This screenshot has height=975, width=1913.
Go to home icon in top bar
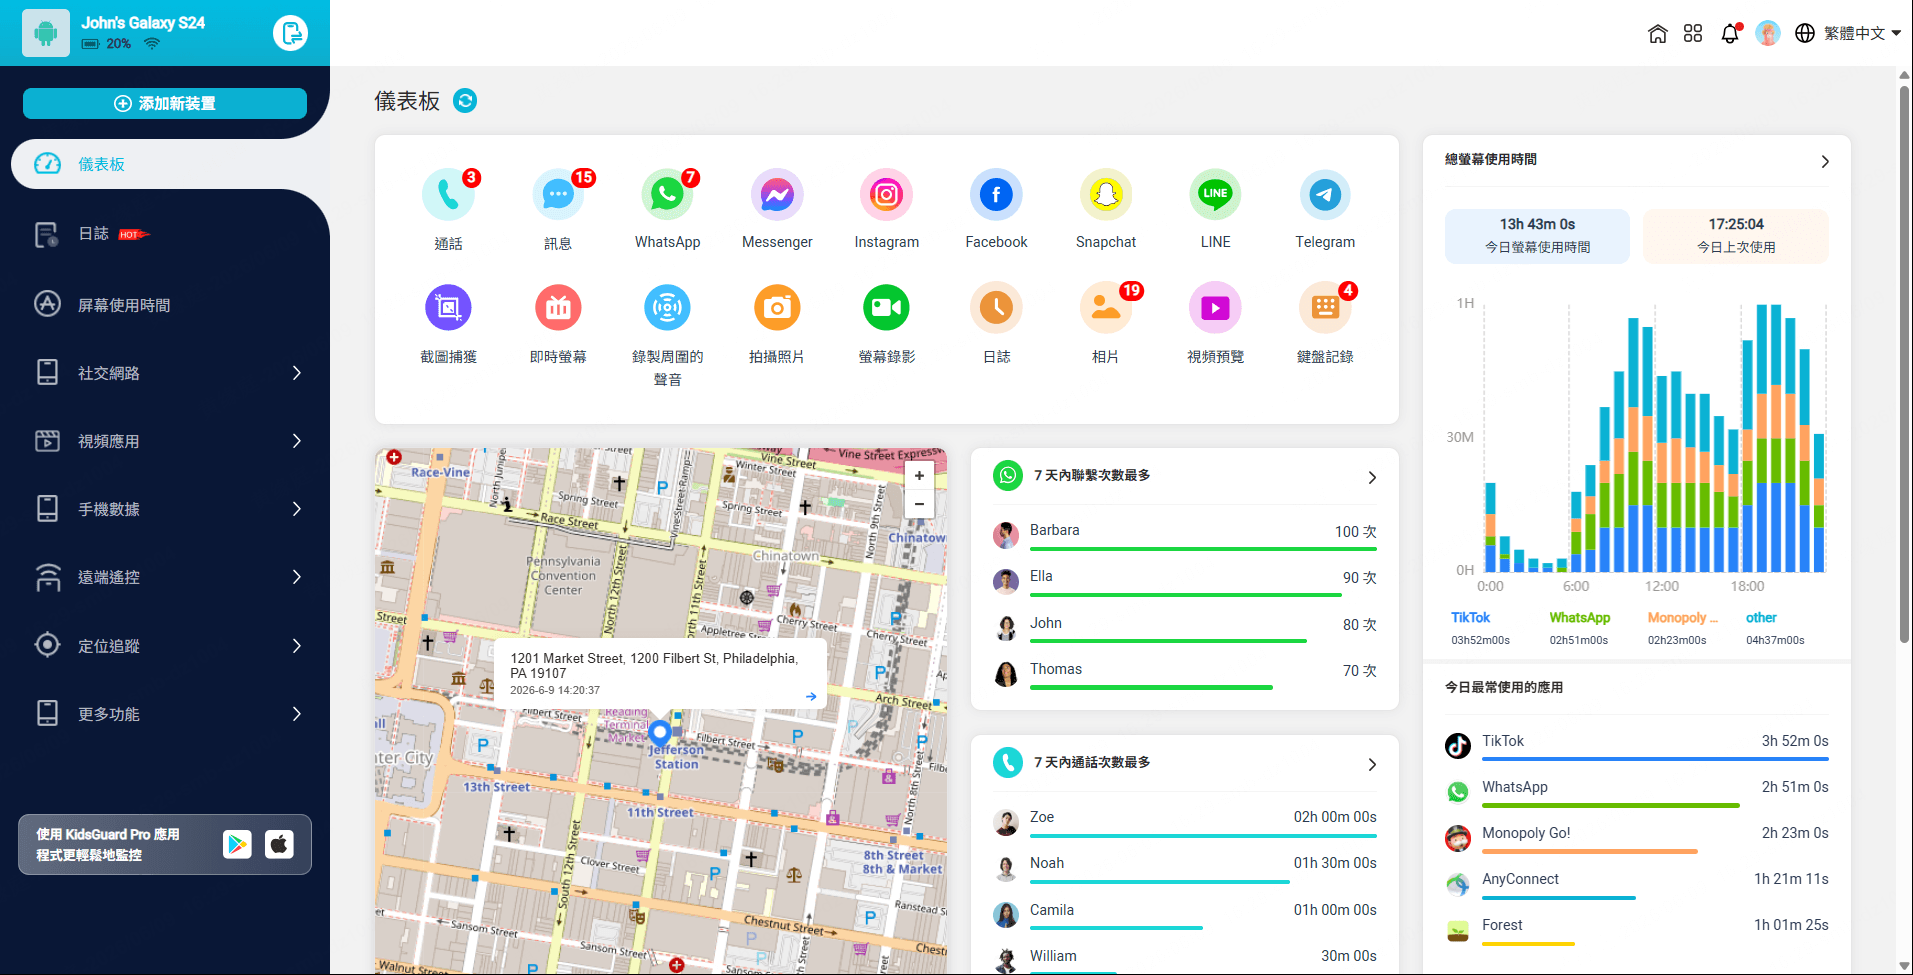pos(1657,34)
